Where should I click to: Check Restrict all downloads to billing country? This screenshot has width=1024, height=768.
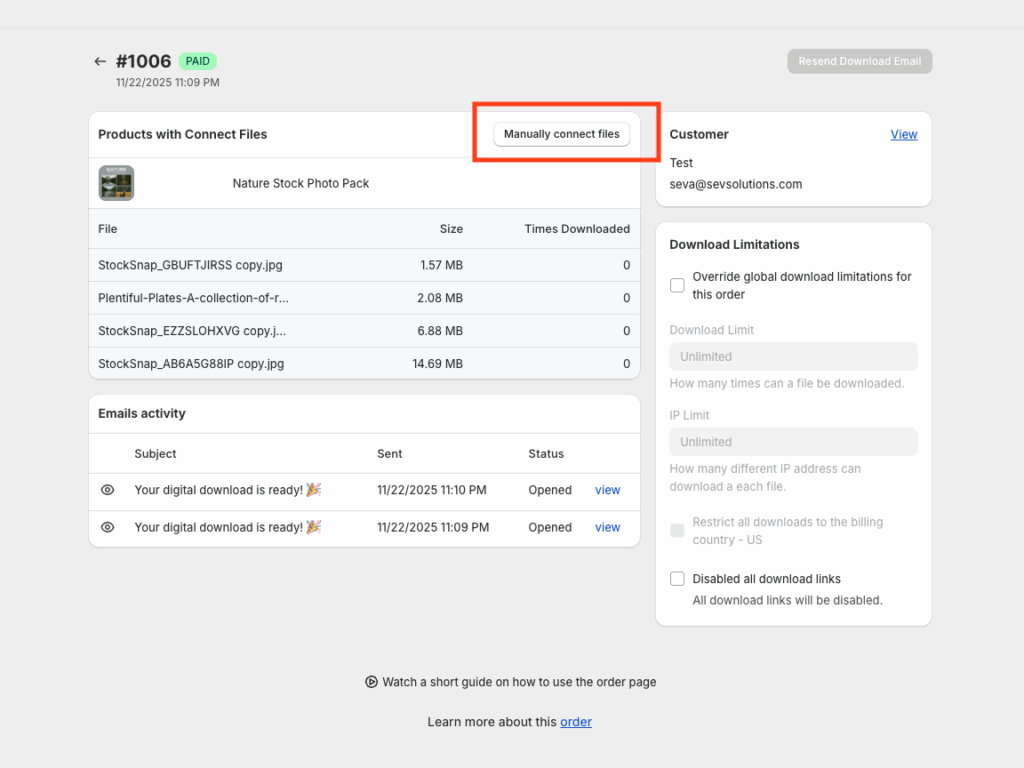point(677,531)
